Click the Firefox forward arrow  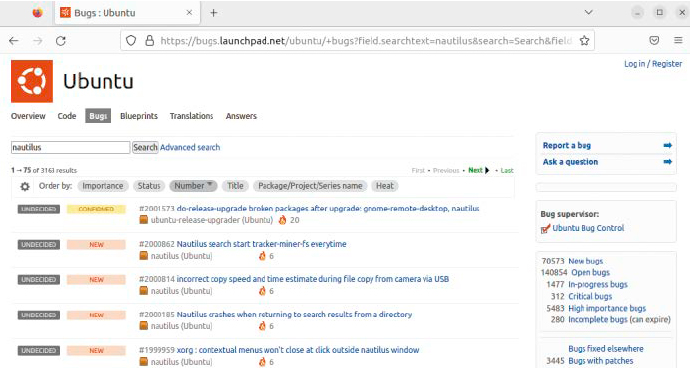point(38,41)
